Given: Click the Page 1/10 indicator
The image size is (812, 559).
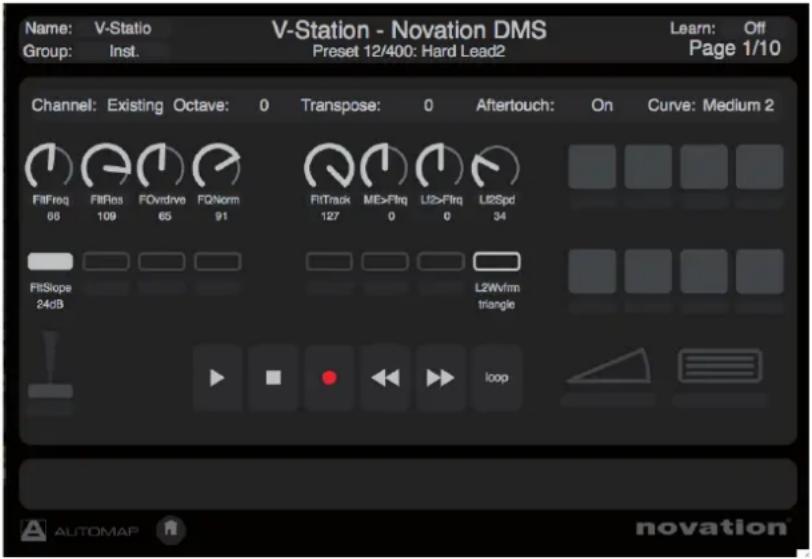Looking at the screenshot, I should coord(734,48).
